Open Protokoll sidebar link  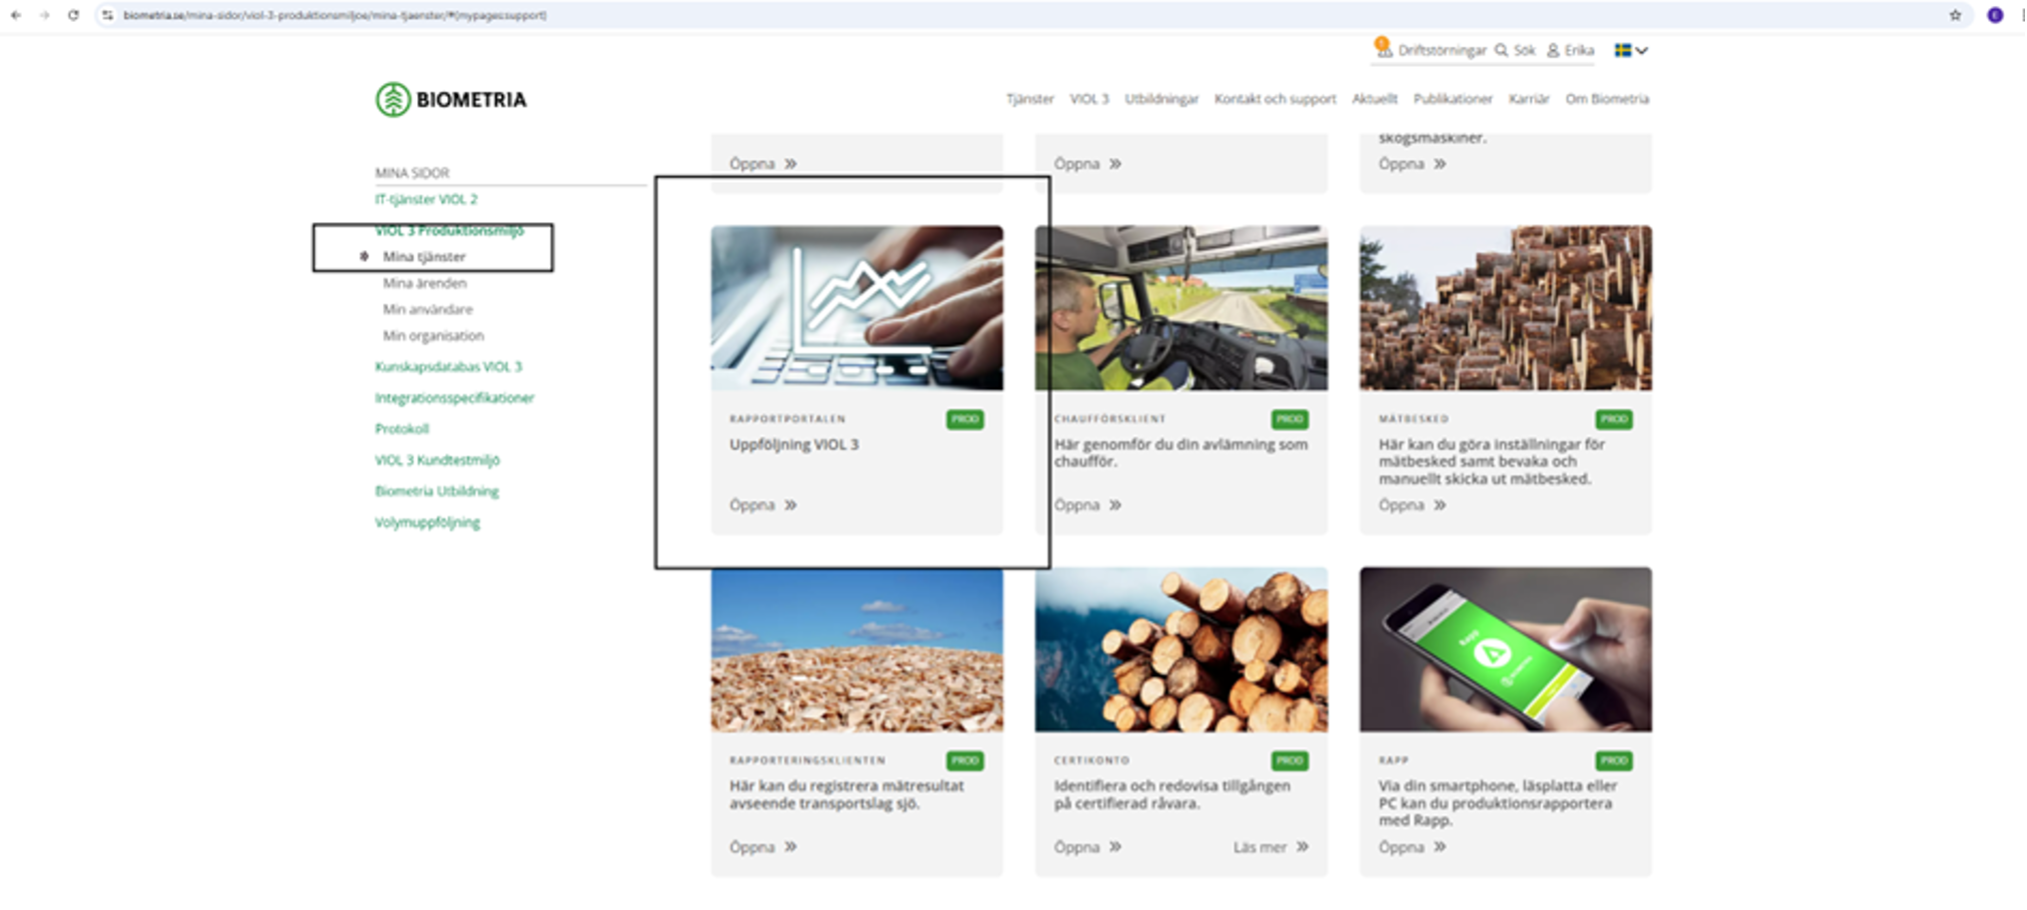pyautogui.click(x=402, y=428)
